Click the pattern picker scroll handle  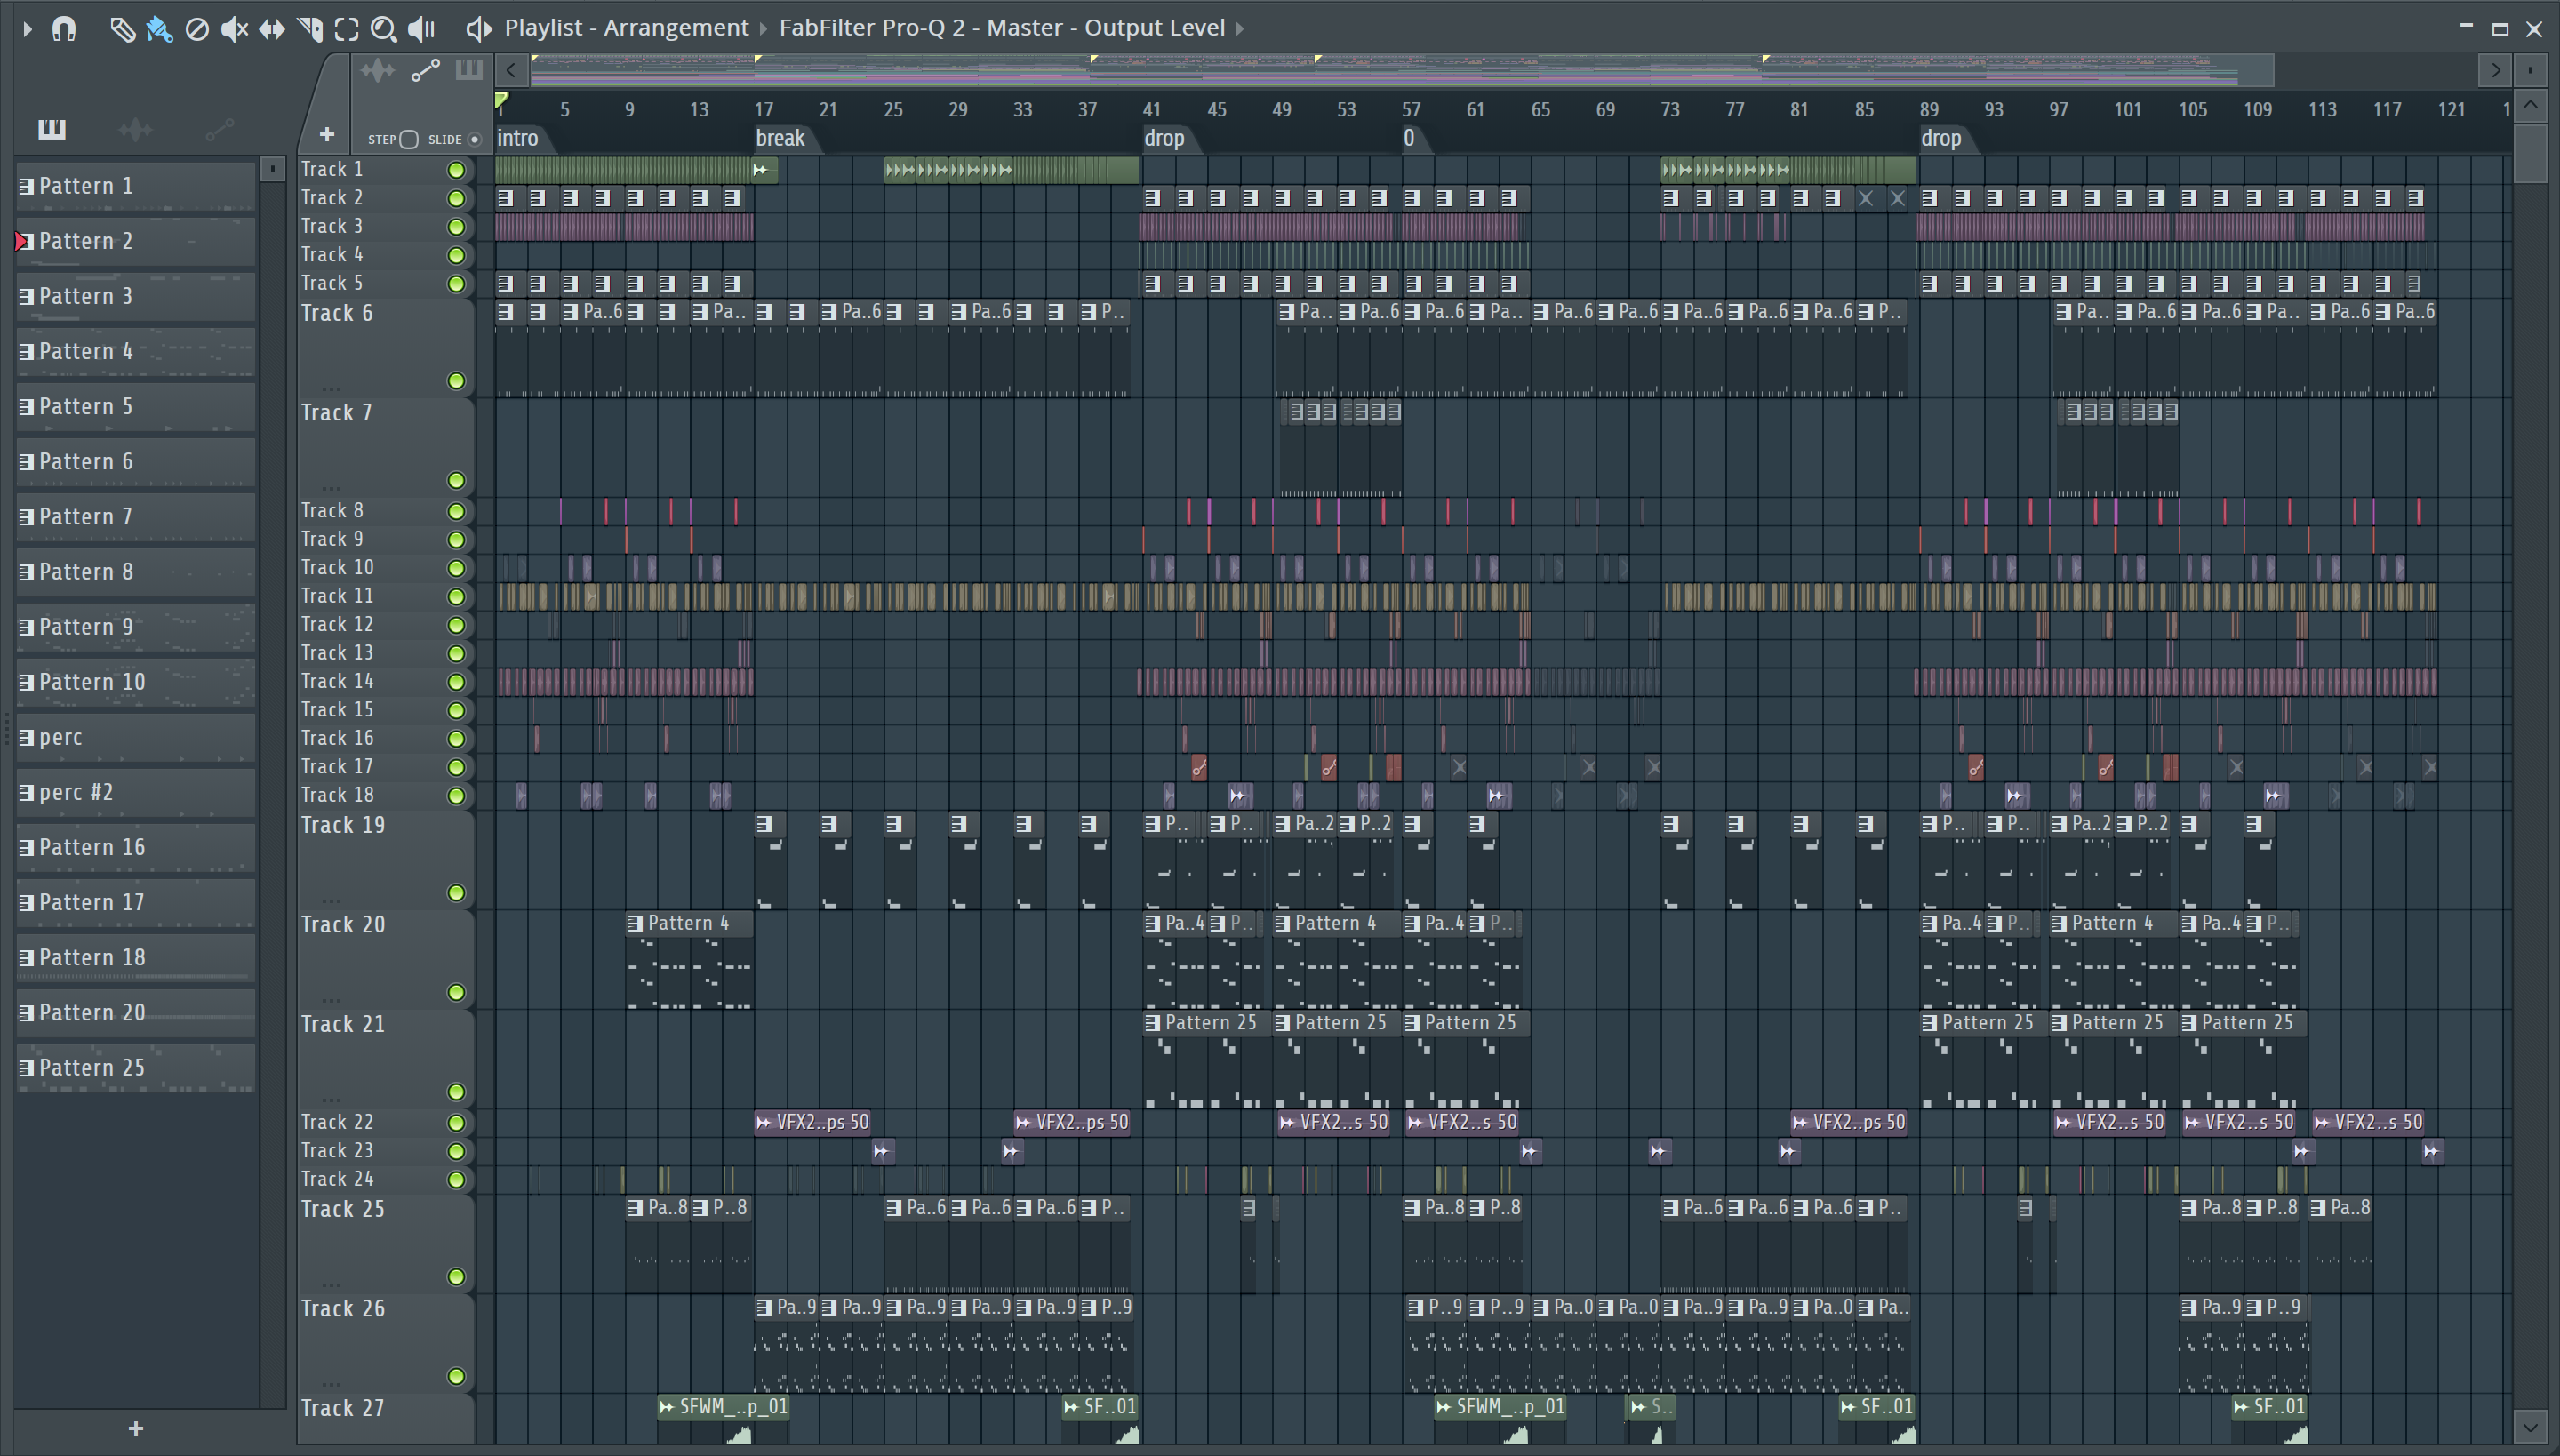coord(273,170)
